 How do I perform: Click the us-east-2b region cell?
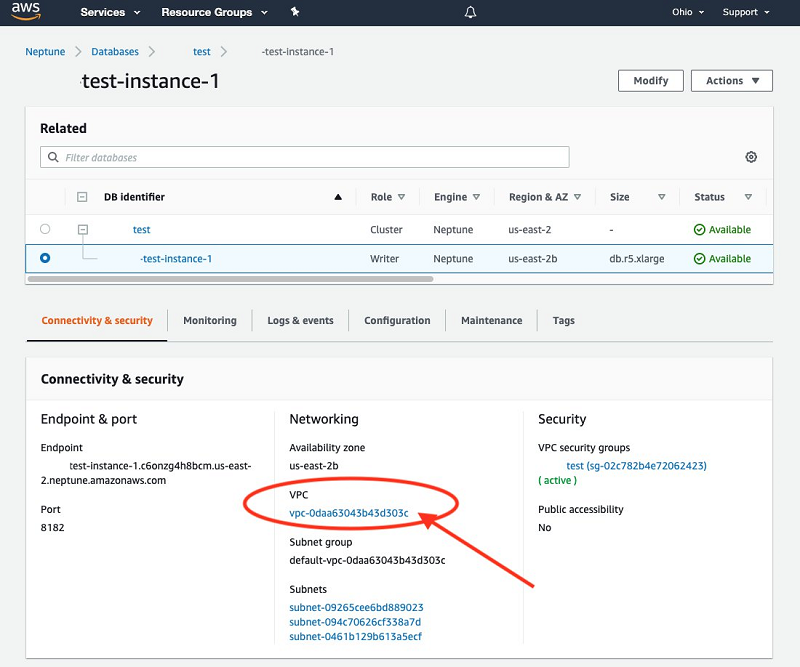pyautogui.click(x=533, y=259)
